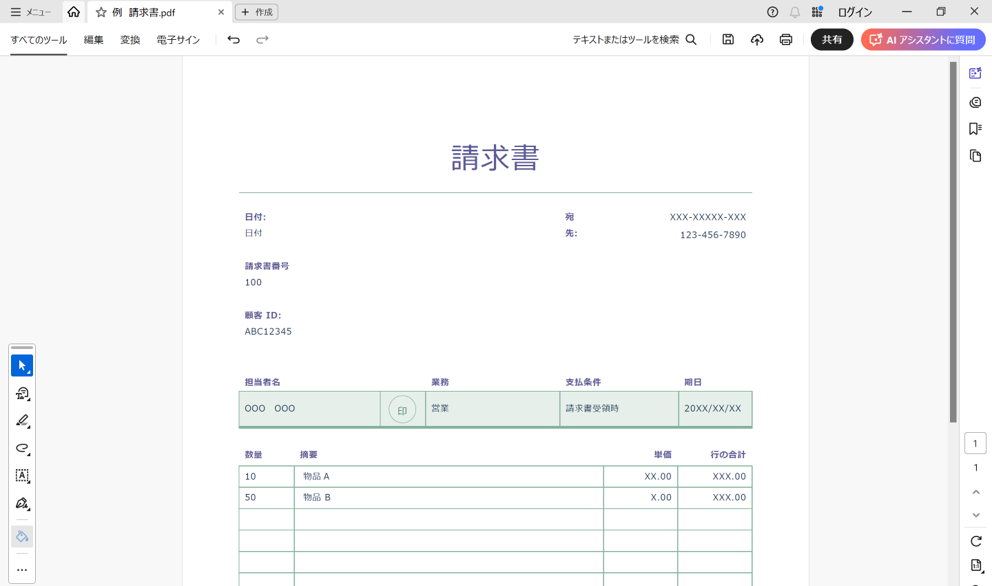Open the bookmarks panel on the right

coord(975,129)
